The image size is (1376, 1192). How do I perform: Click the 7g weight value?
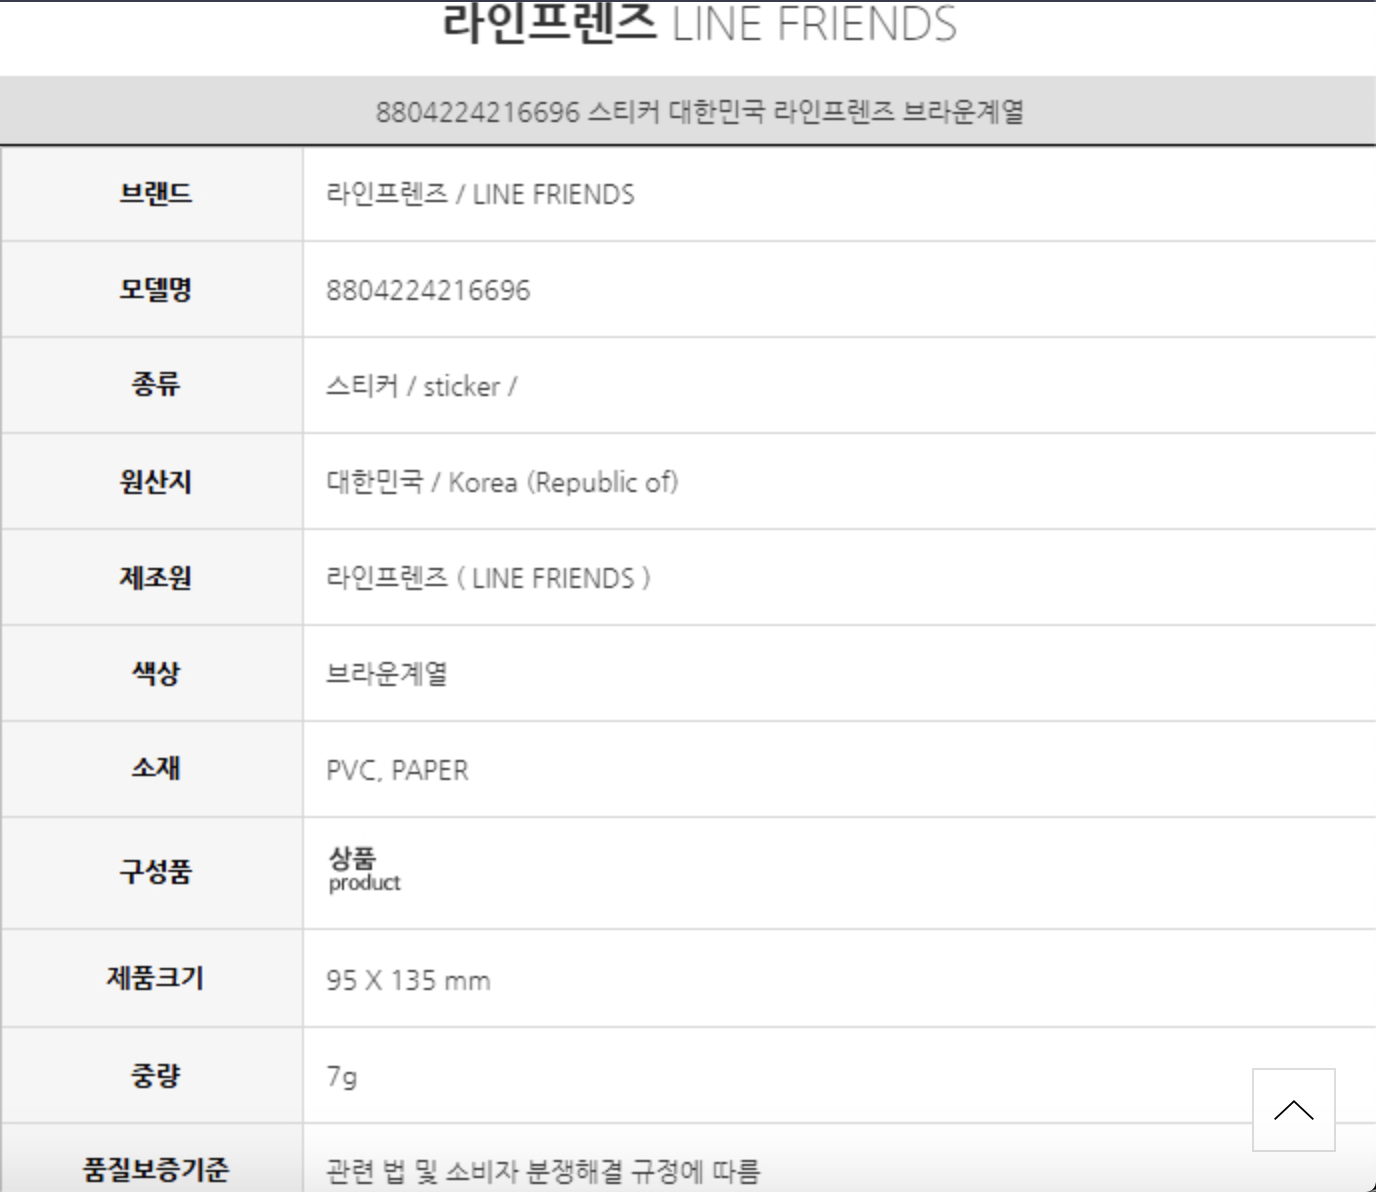click(341, 1076)
